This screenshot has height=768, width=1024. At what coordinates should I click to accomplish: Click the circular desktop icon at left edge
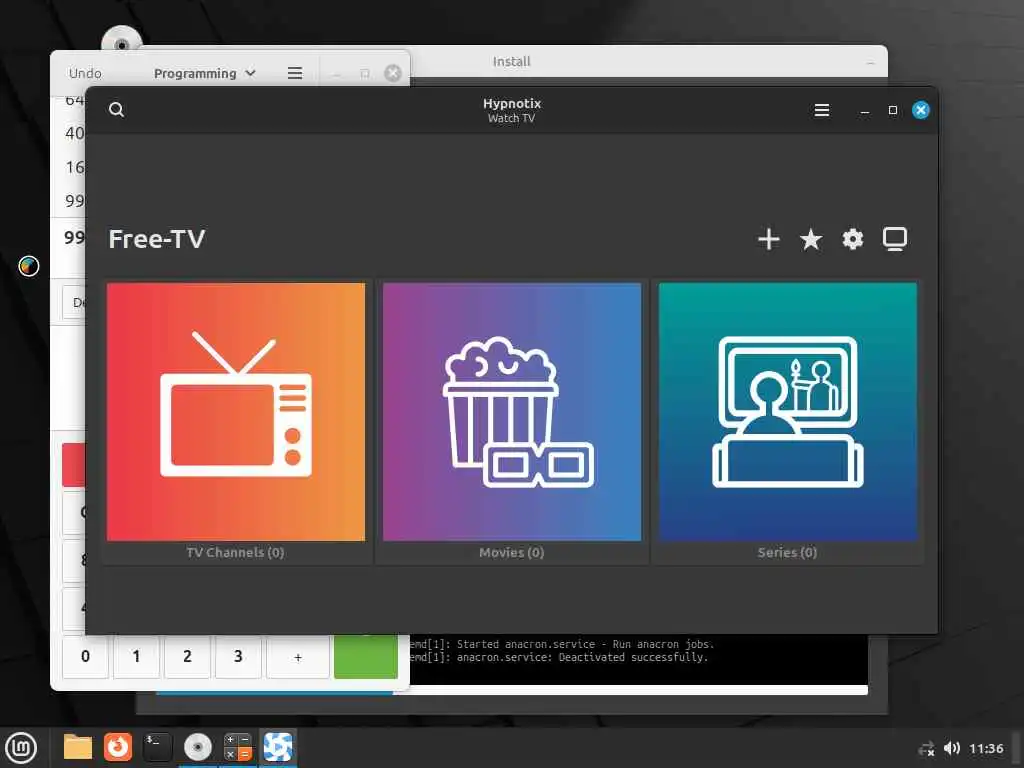click(x=29, y=266)
